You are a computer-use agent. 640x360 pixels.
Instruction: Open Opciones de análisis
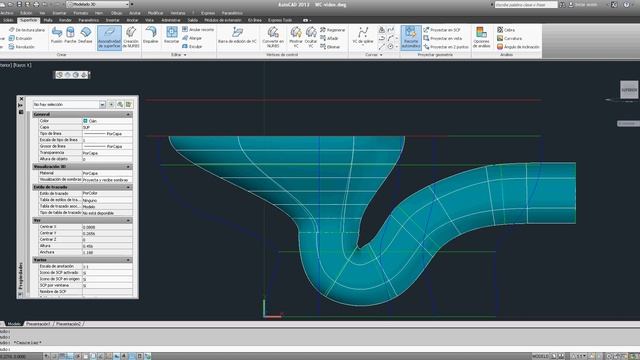coord(482,38)
